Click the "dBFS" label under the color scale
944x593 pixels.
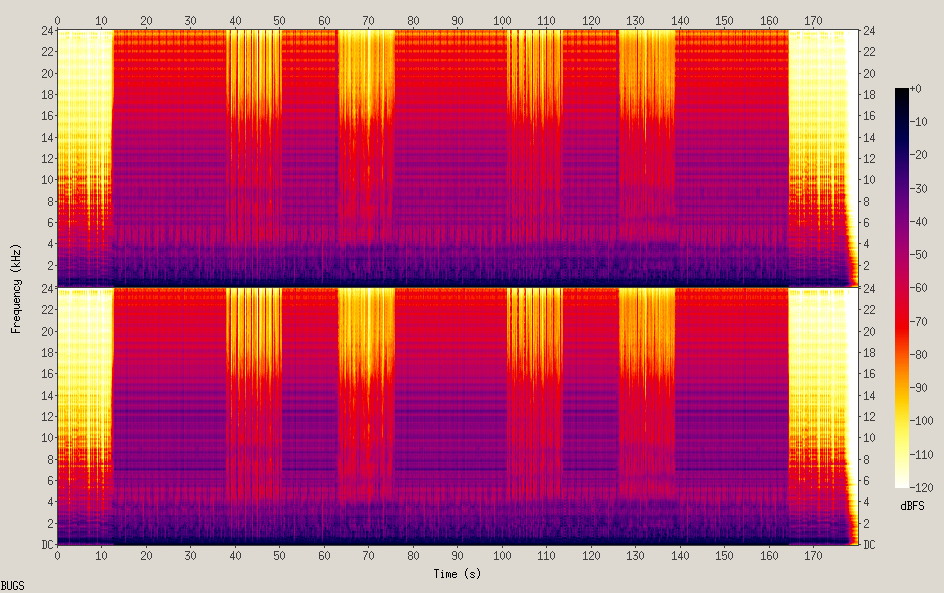(x=911, y=506)
